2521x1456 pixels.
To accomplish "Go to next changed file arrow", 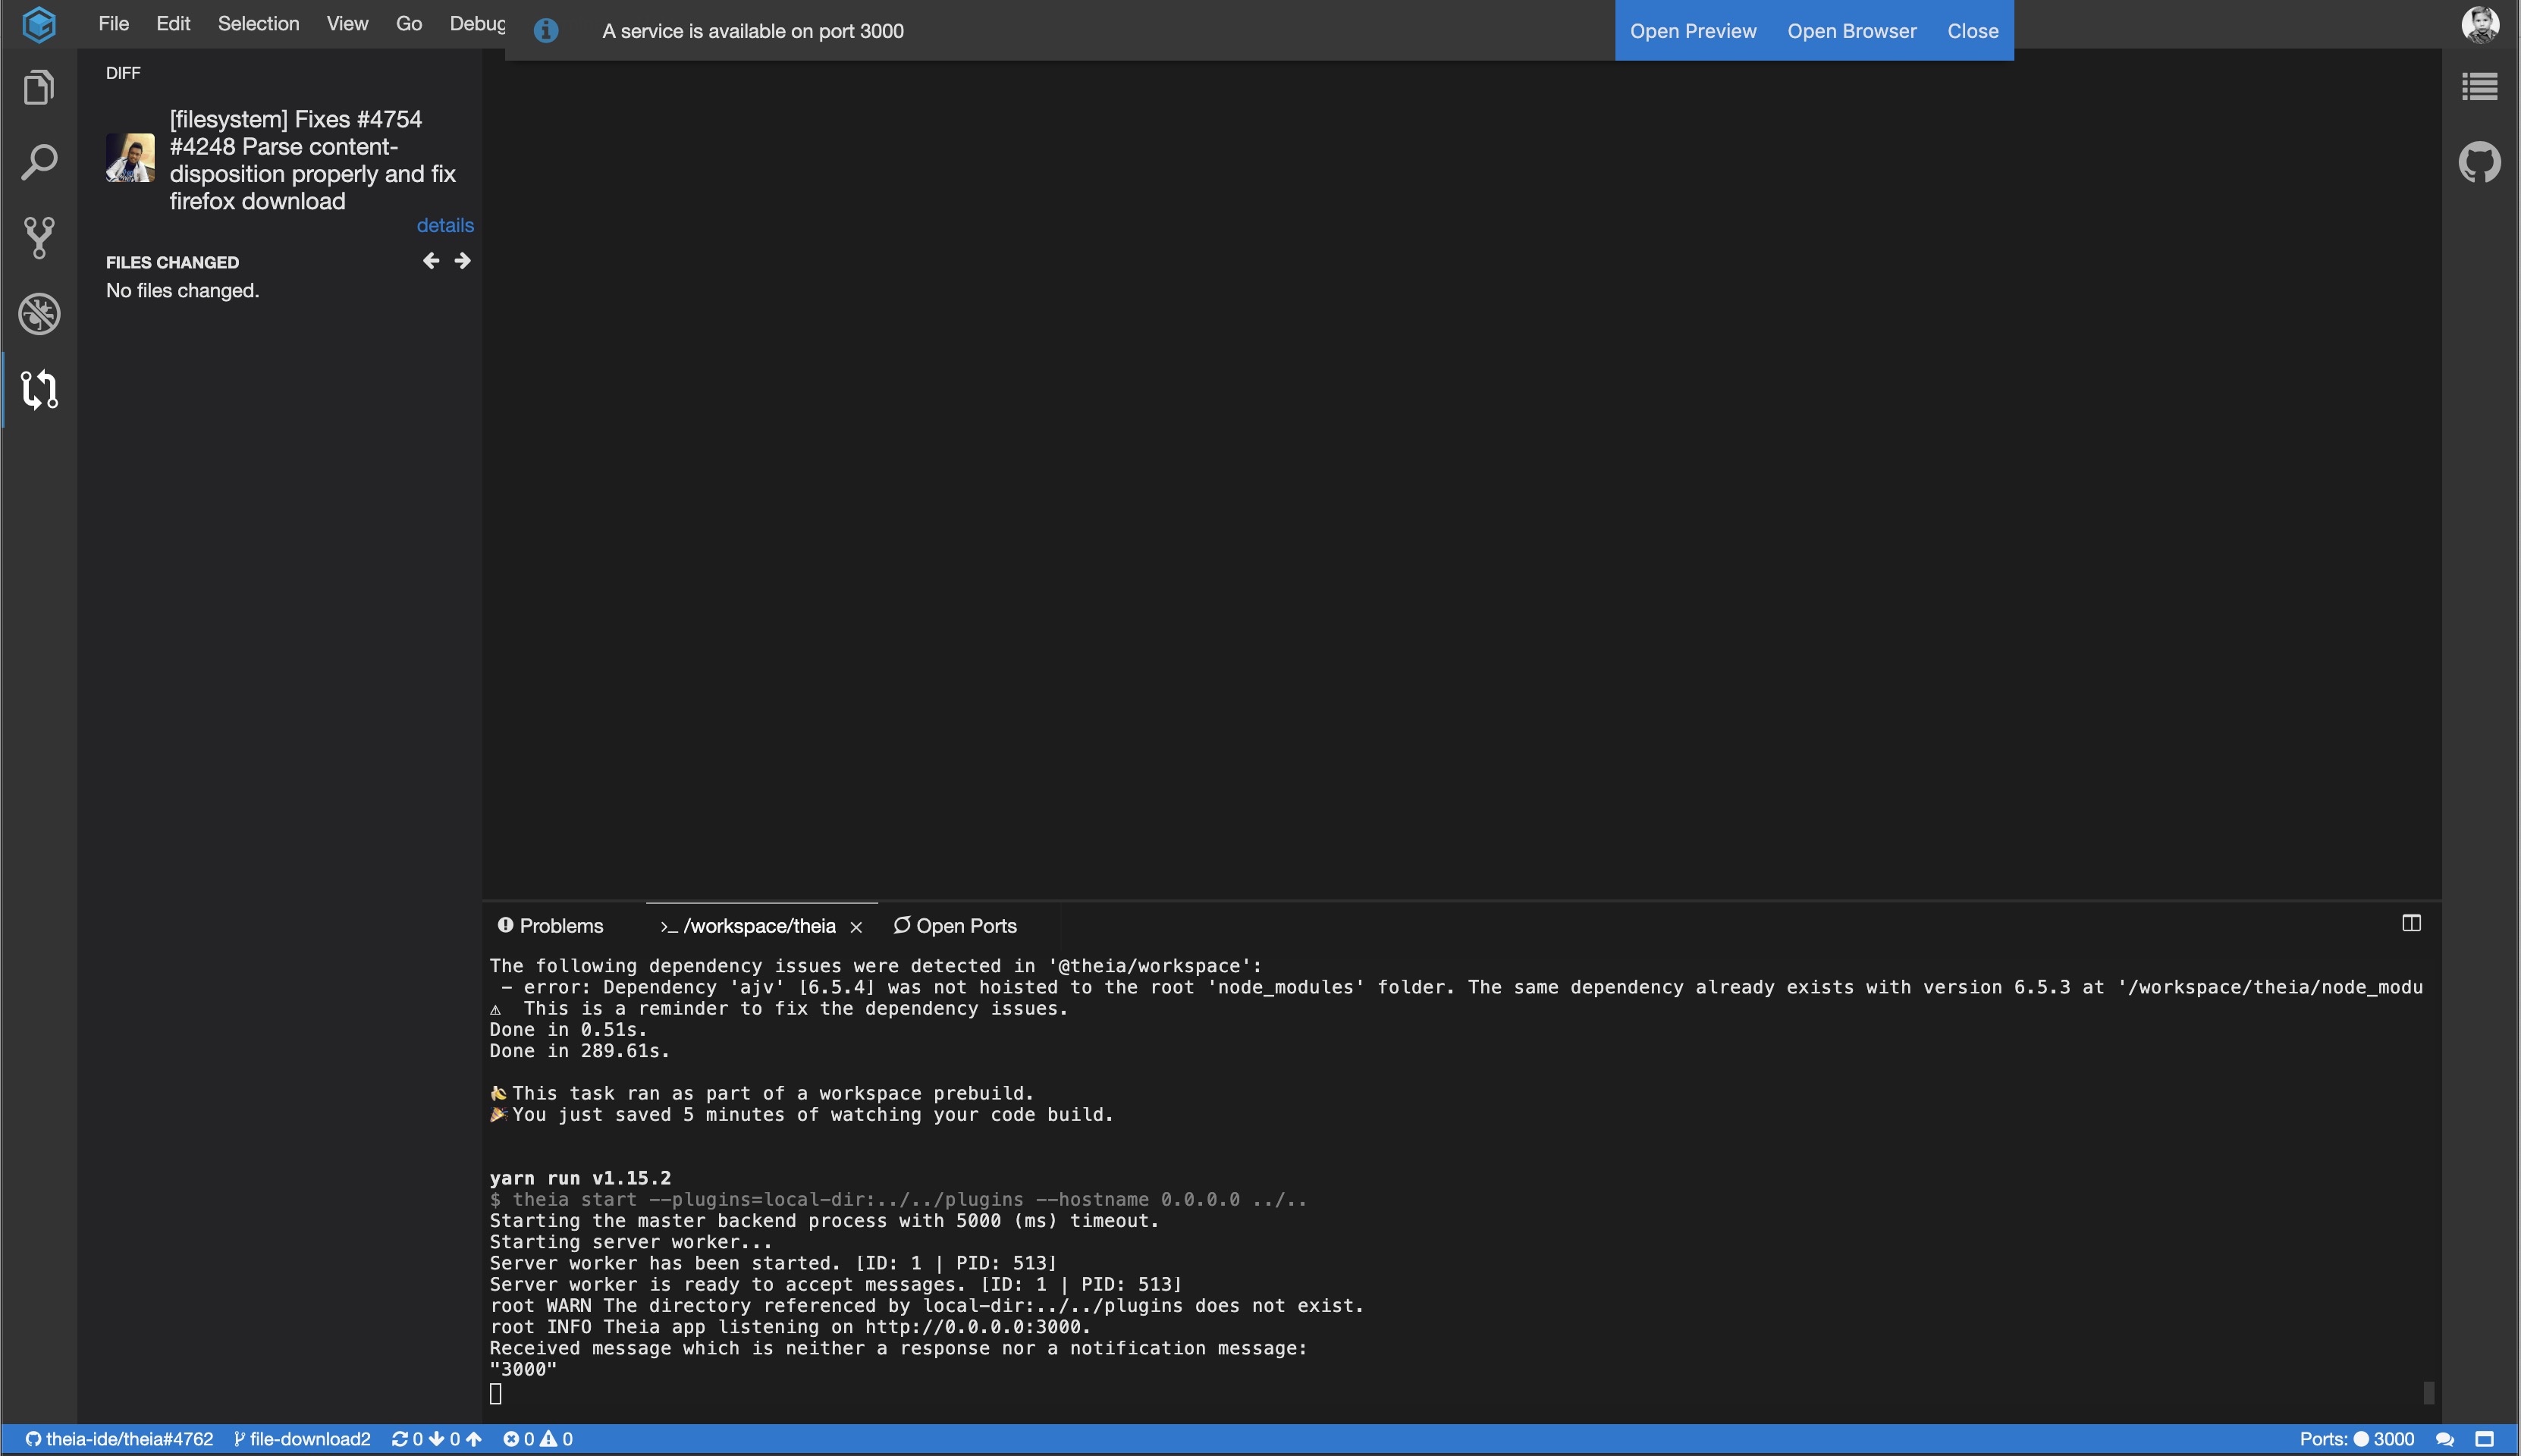I will point(462,261).
